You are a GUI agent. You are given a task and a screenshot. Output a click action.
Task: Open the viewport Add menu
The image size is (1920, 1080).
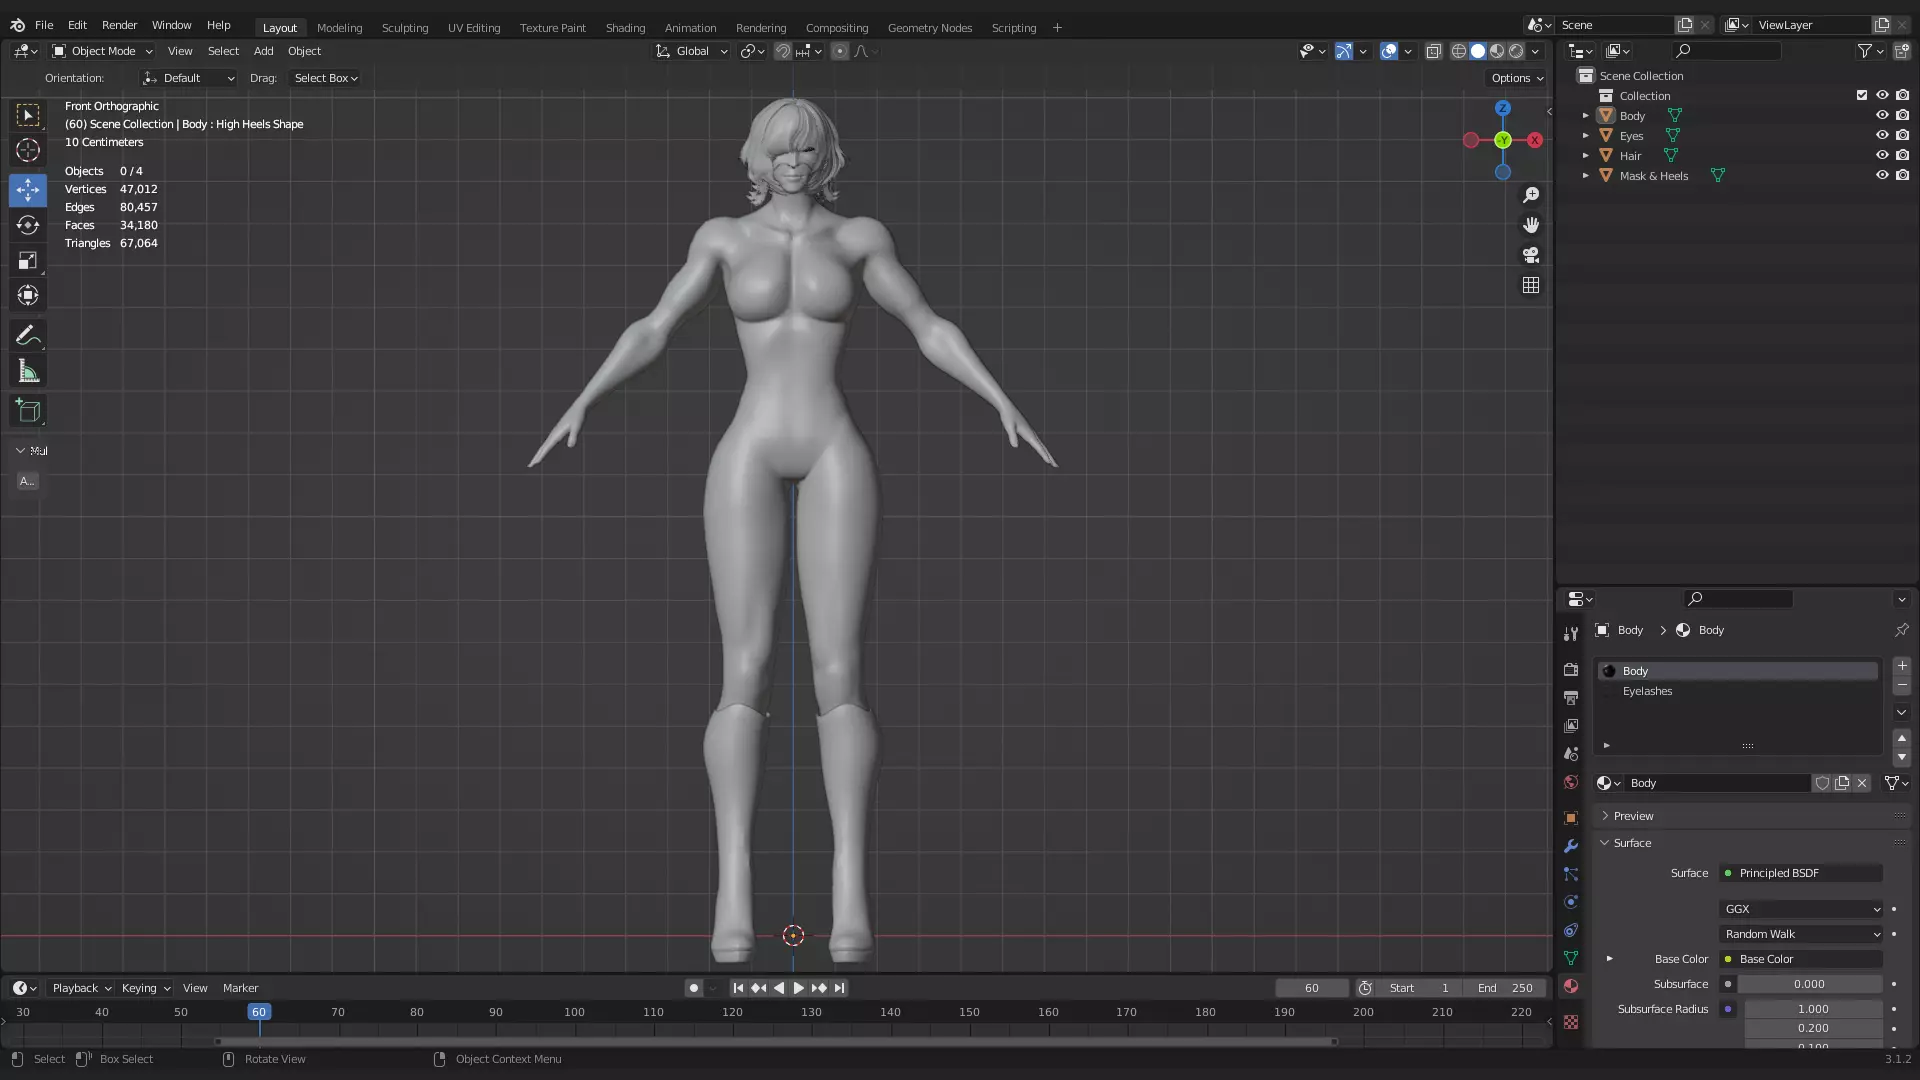[x=263, y=51]
